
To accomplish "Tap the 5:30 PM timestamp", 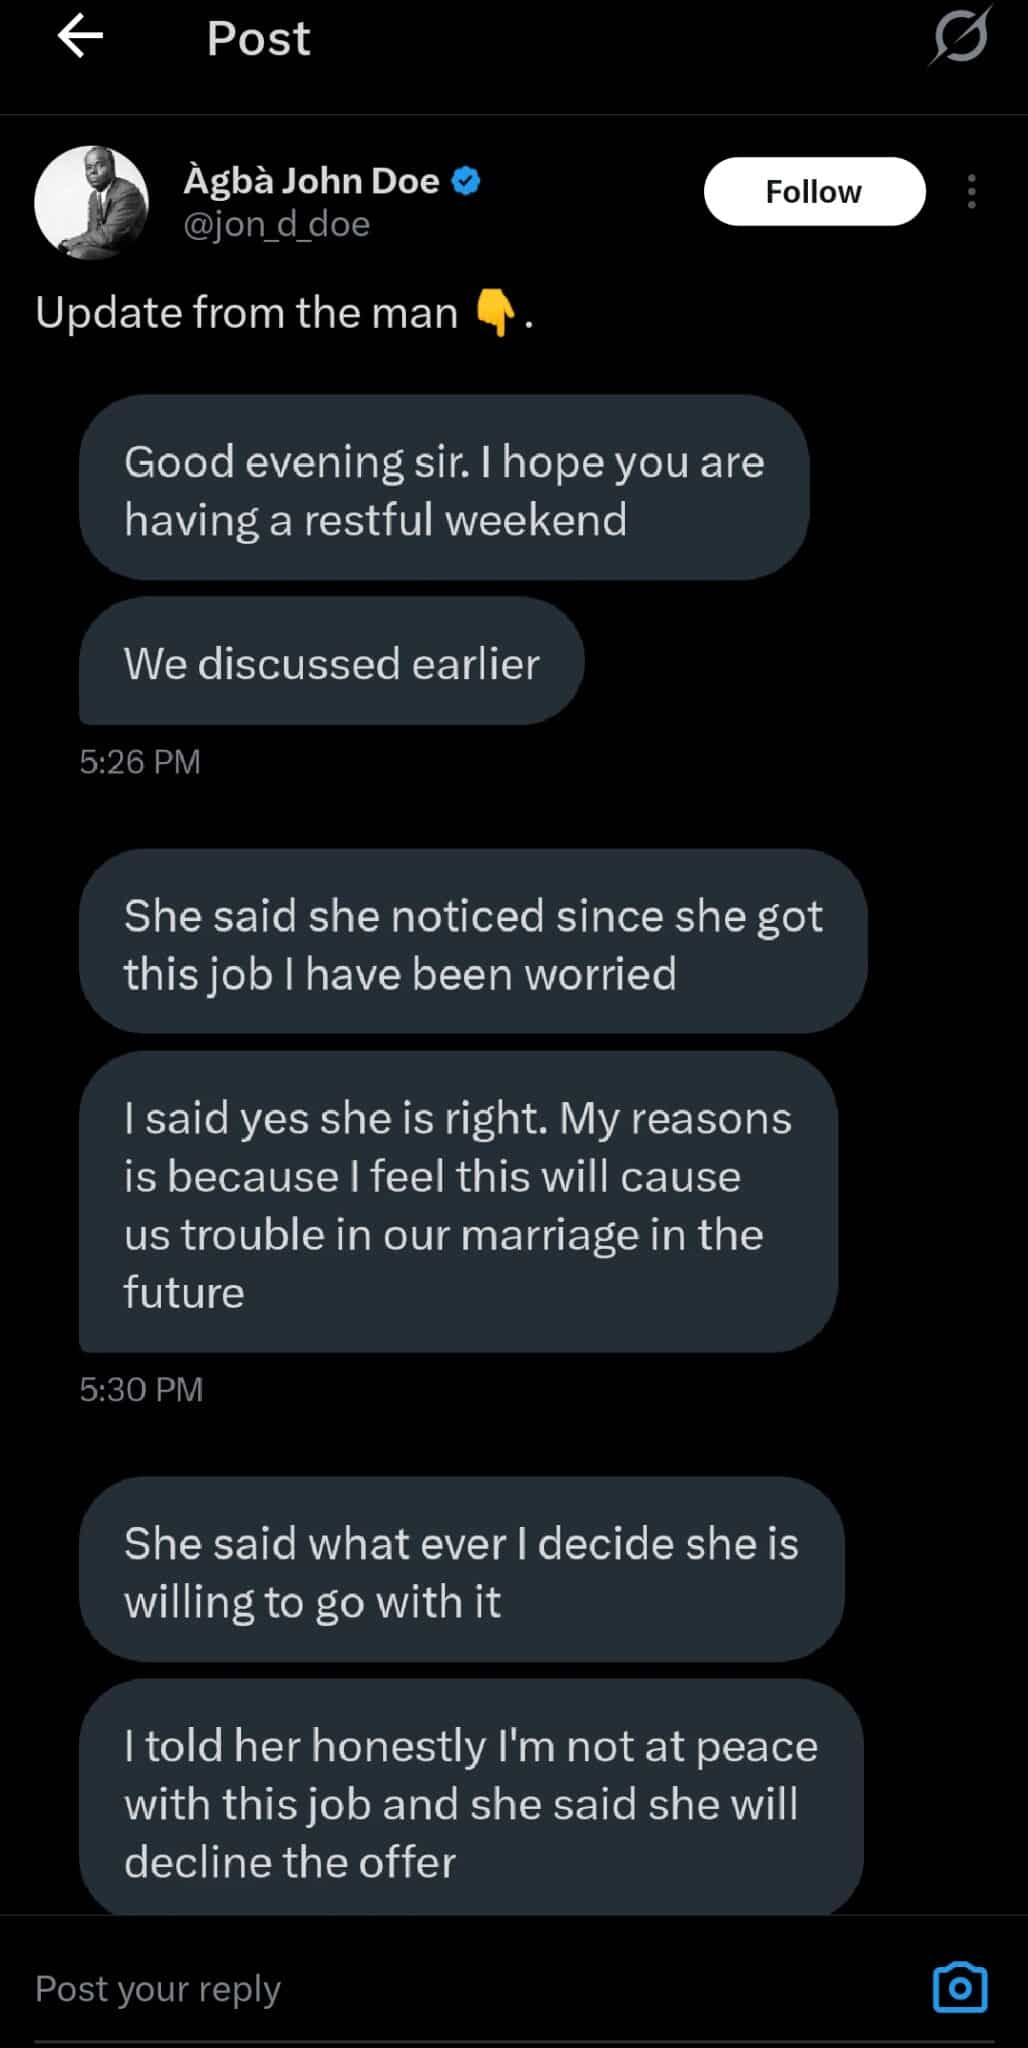I will (x=141, y=1389).
